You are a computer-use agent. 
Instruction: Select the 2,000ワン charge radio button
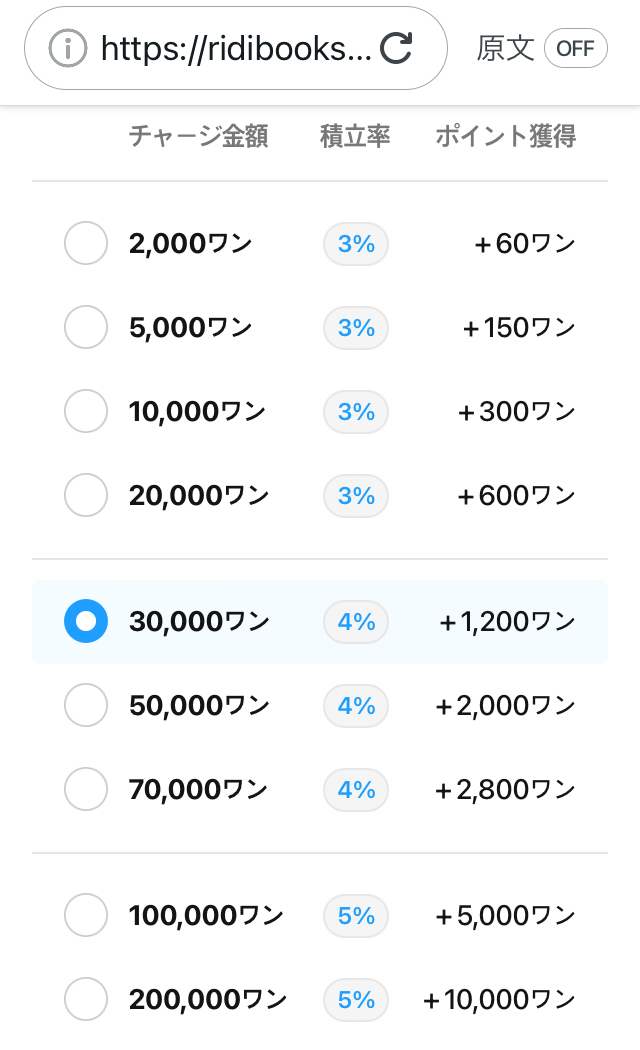click(x=86, y=243)
